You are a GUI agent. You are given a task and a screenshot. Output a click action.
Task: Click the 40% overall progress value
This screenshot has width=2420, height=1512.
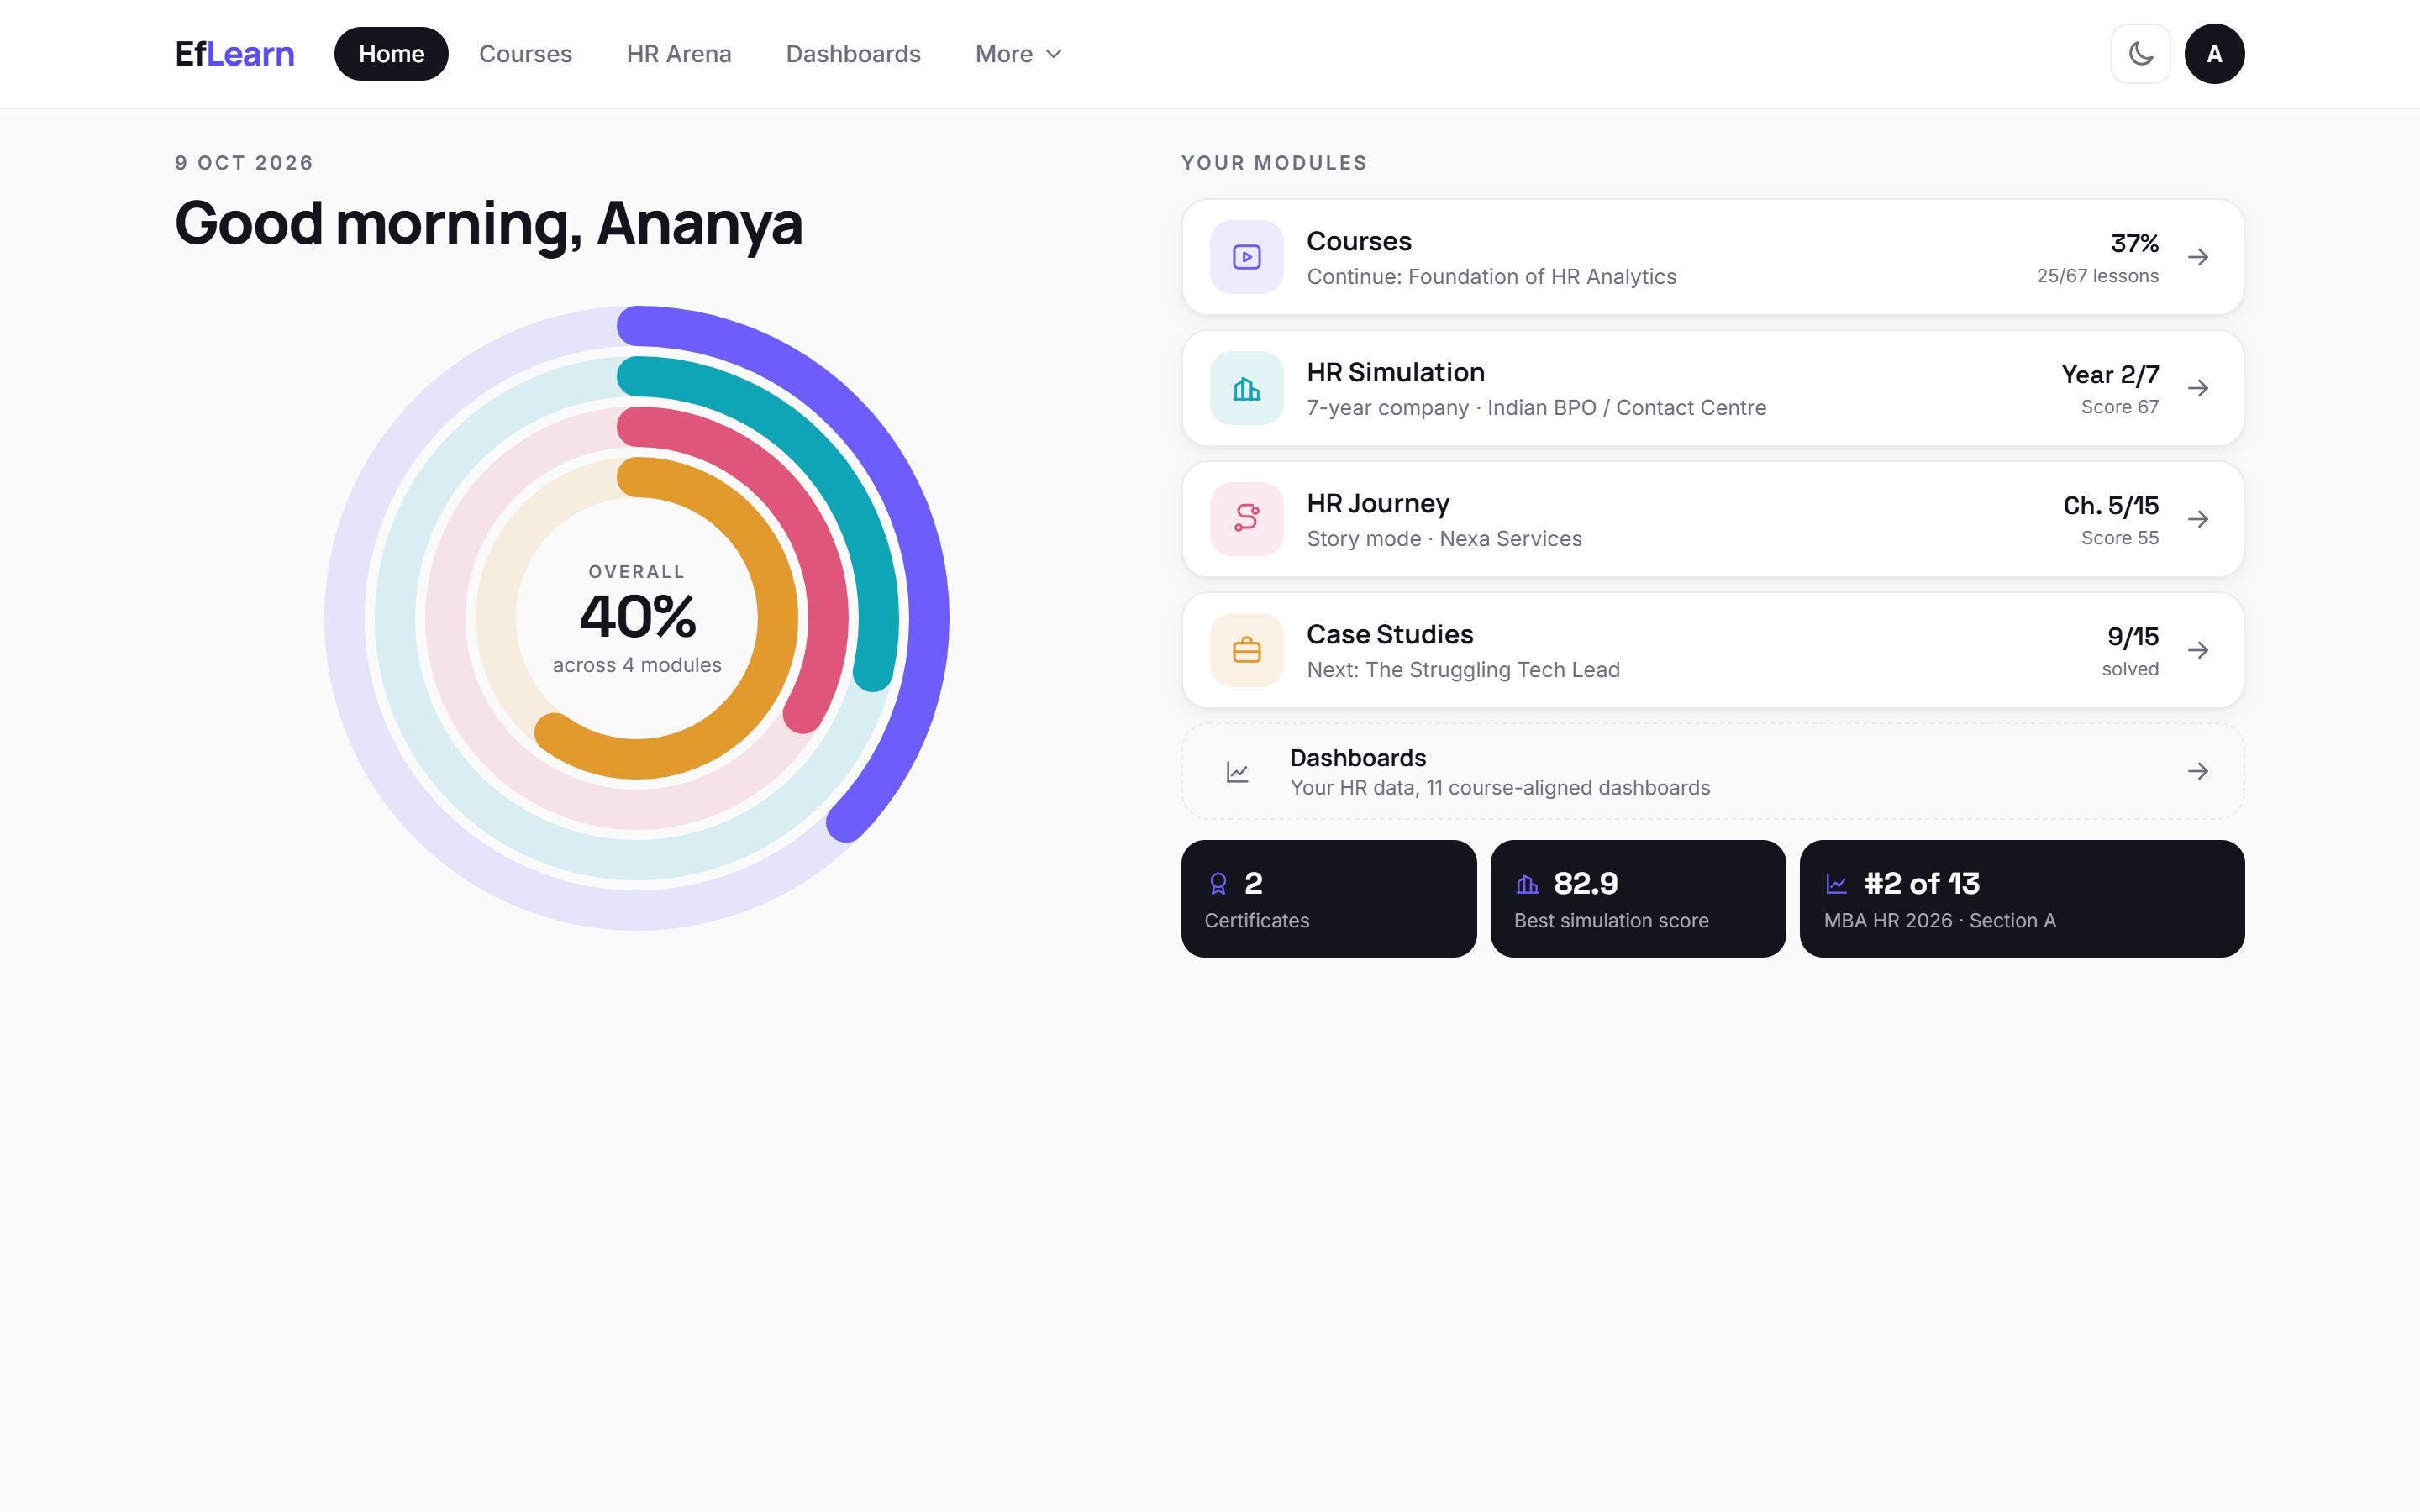click(x=637, y=616)
